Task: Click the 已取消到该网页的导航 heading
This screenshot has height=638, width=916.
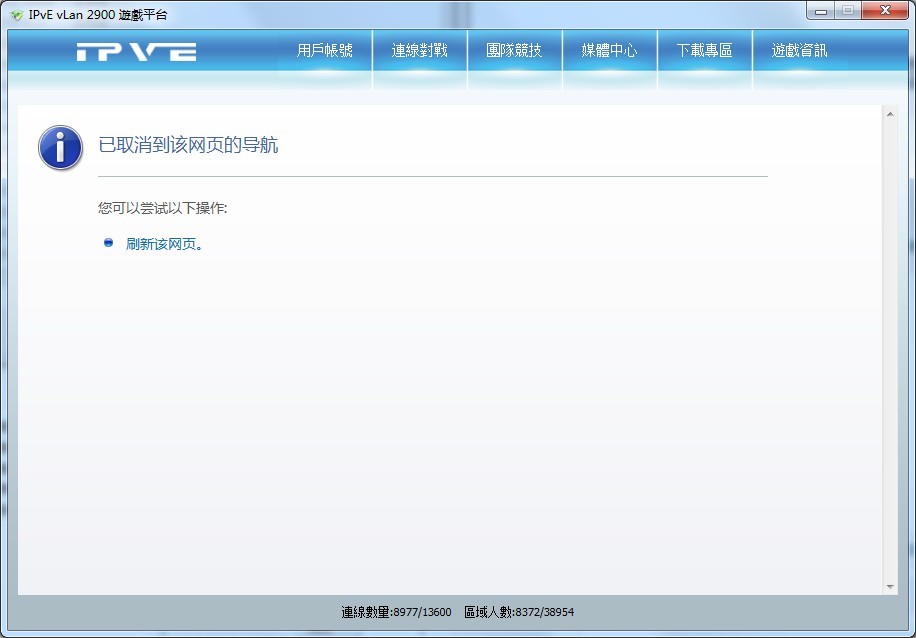Action: [188, 144]
